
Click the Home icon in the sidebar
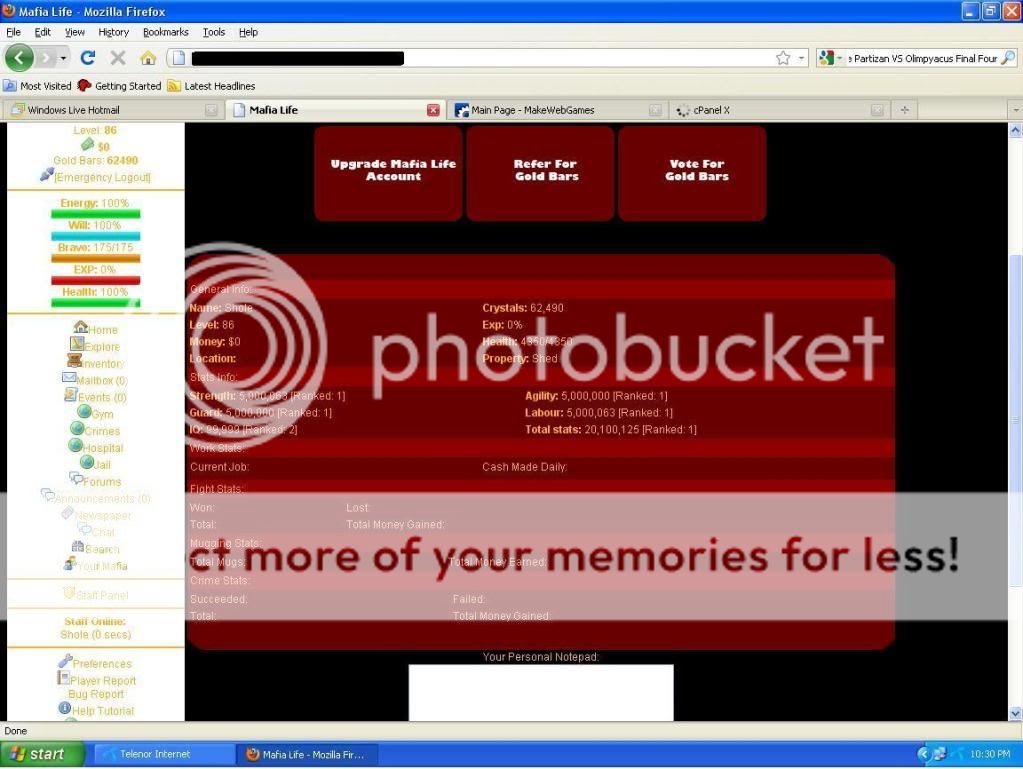(x=80, y=327)
